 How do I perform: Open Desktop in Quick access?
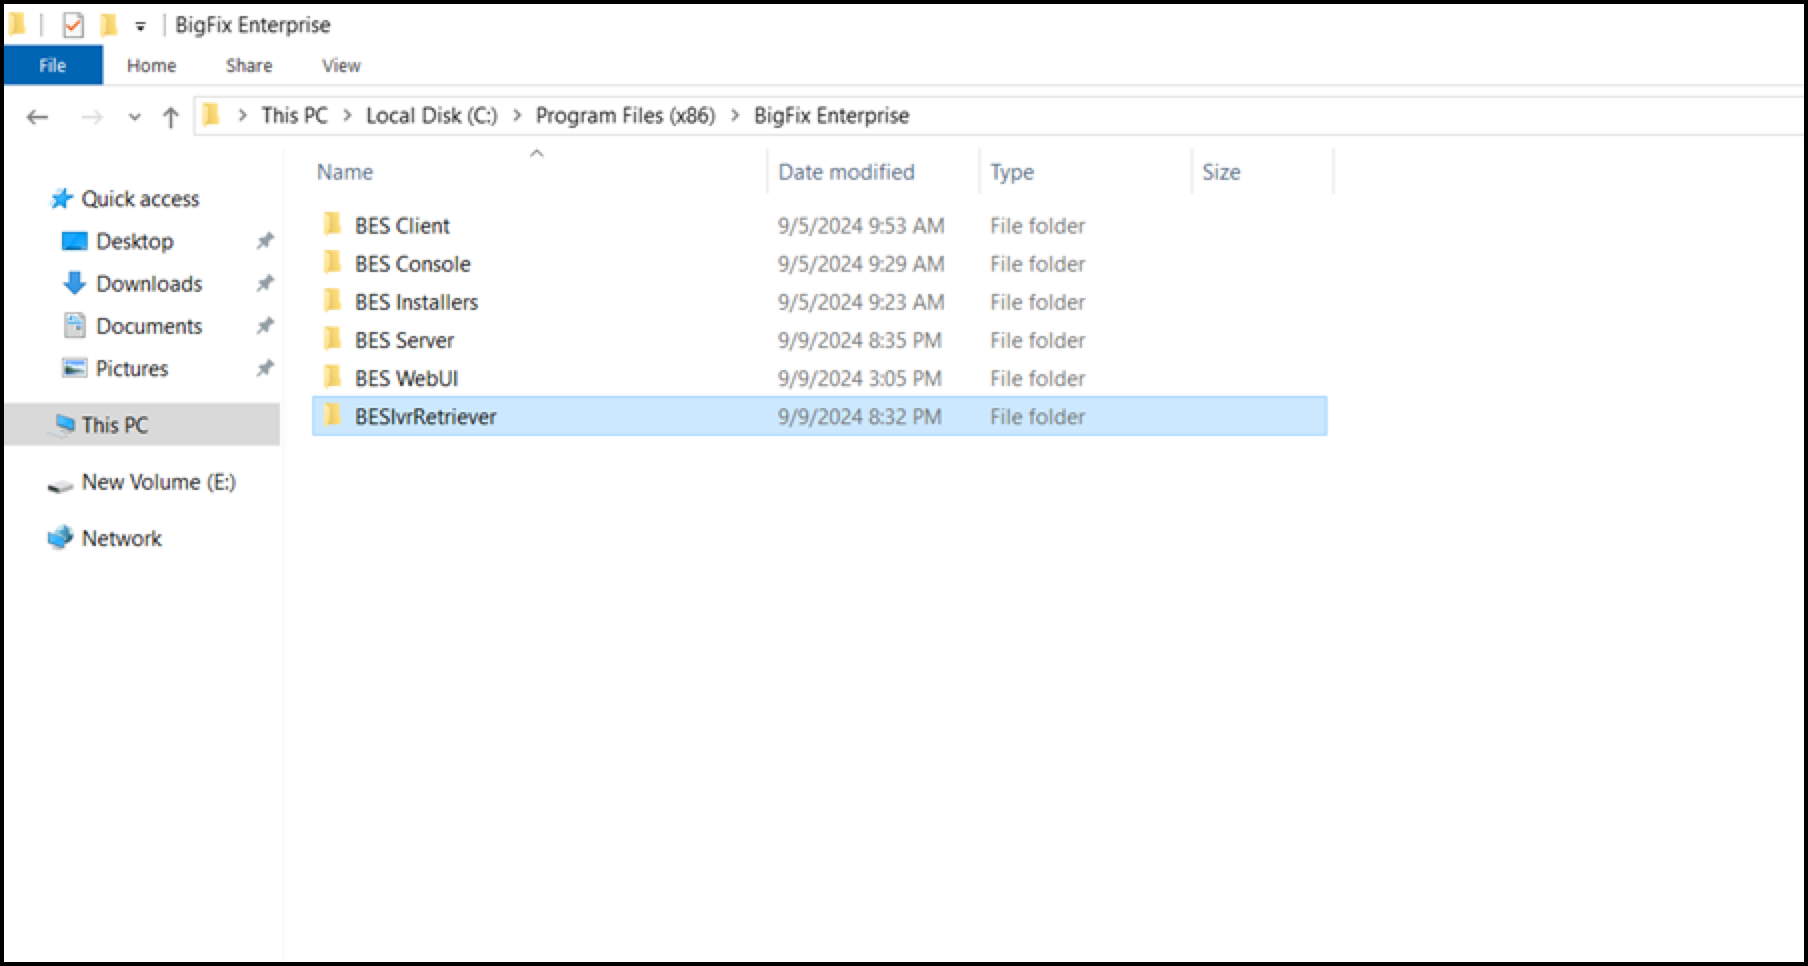coord(135,241)
